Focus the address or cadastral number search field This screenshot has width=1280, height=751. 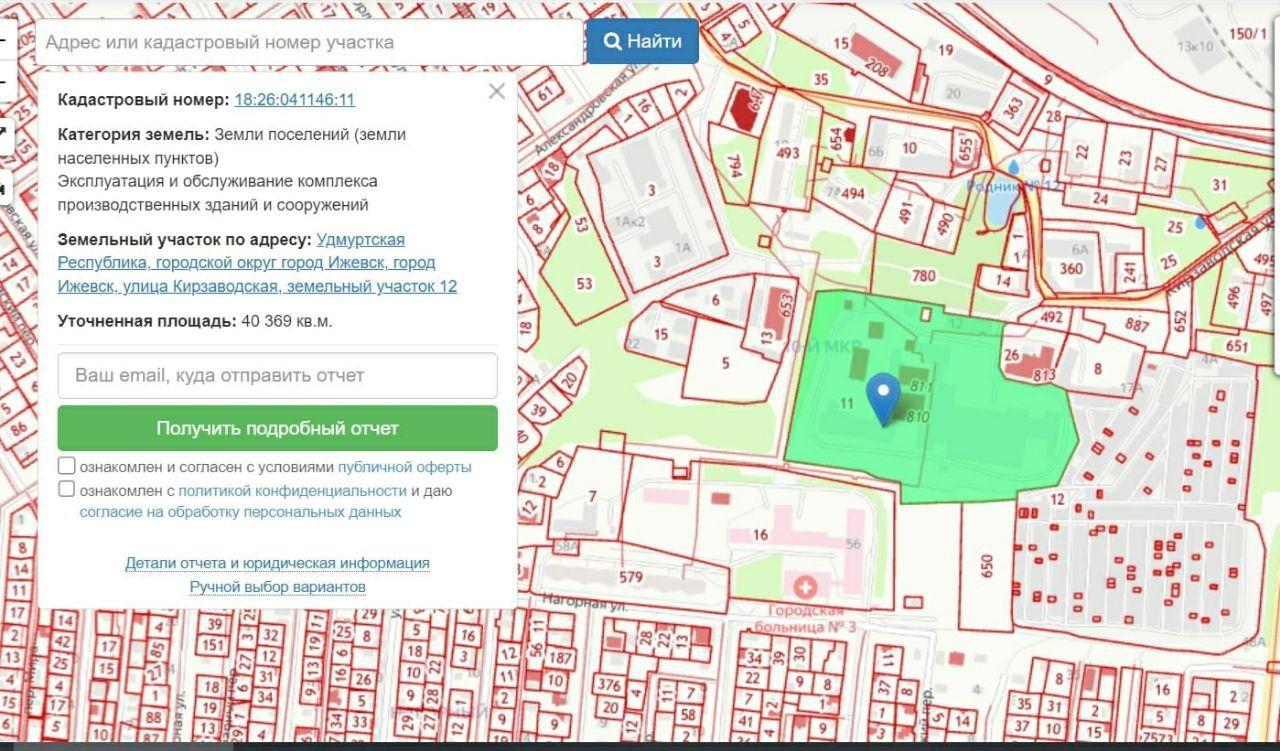[310, 42]
